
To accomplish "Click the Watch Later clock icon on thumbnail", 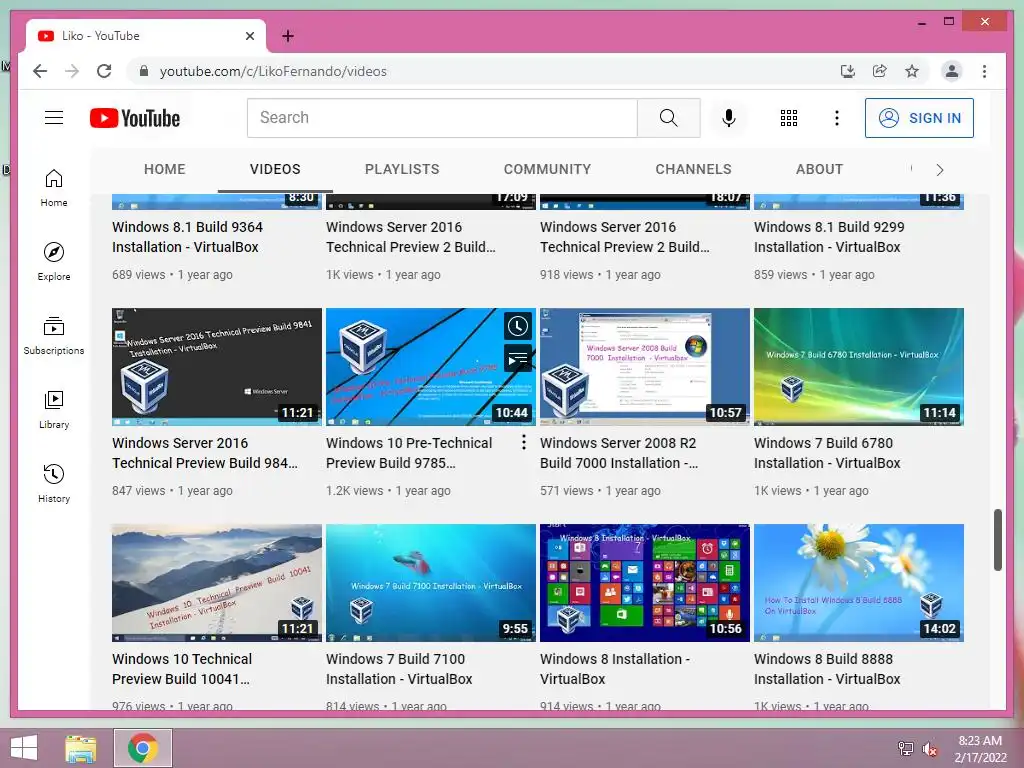I will [518, 326].
